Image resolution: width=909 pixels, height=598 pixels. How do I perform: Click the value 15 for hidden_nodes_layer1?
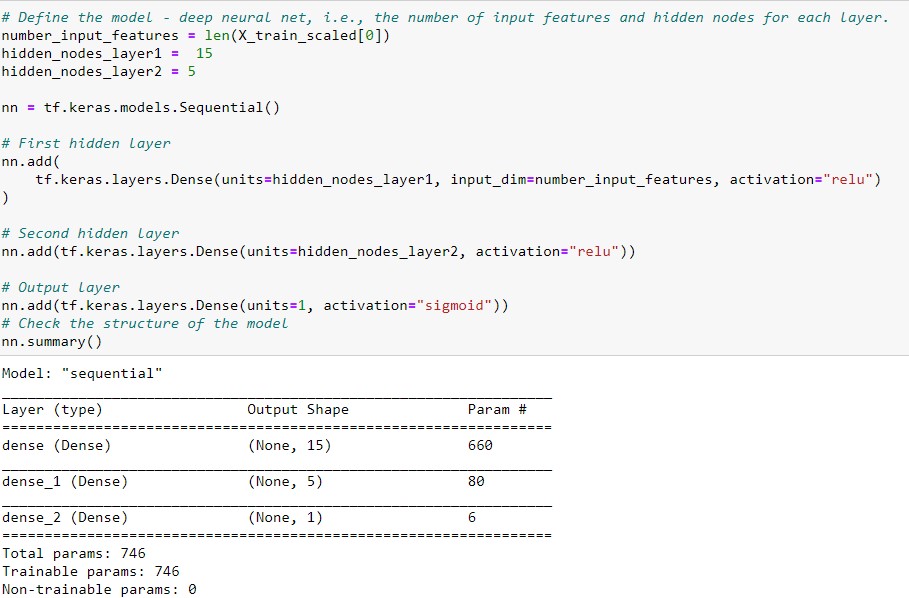click(204, 53)
